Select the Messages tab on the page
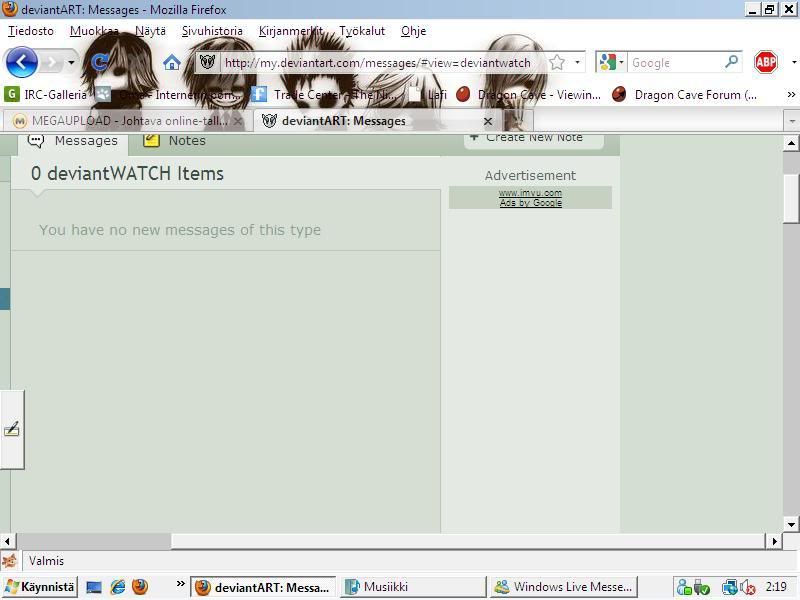Image resolution: width=800 pixels, height=600 pixels. pyautogui.click(x=72, y=141)
